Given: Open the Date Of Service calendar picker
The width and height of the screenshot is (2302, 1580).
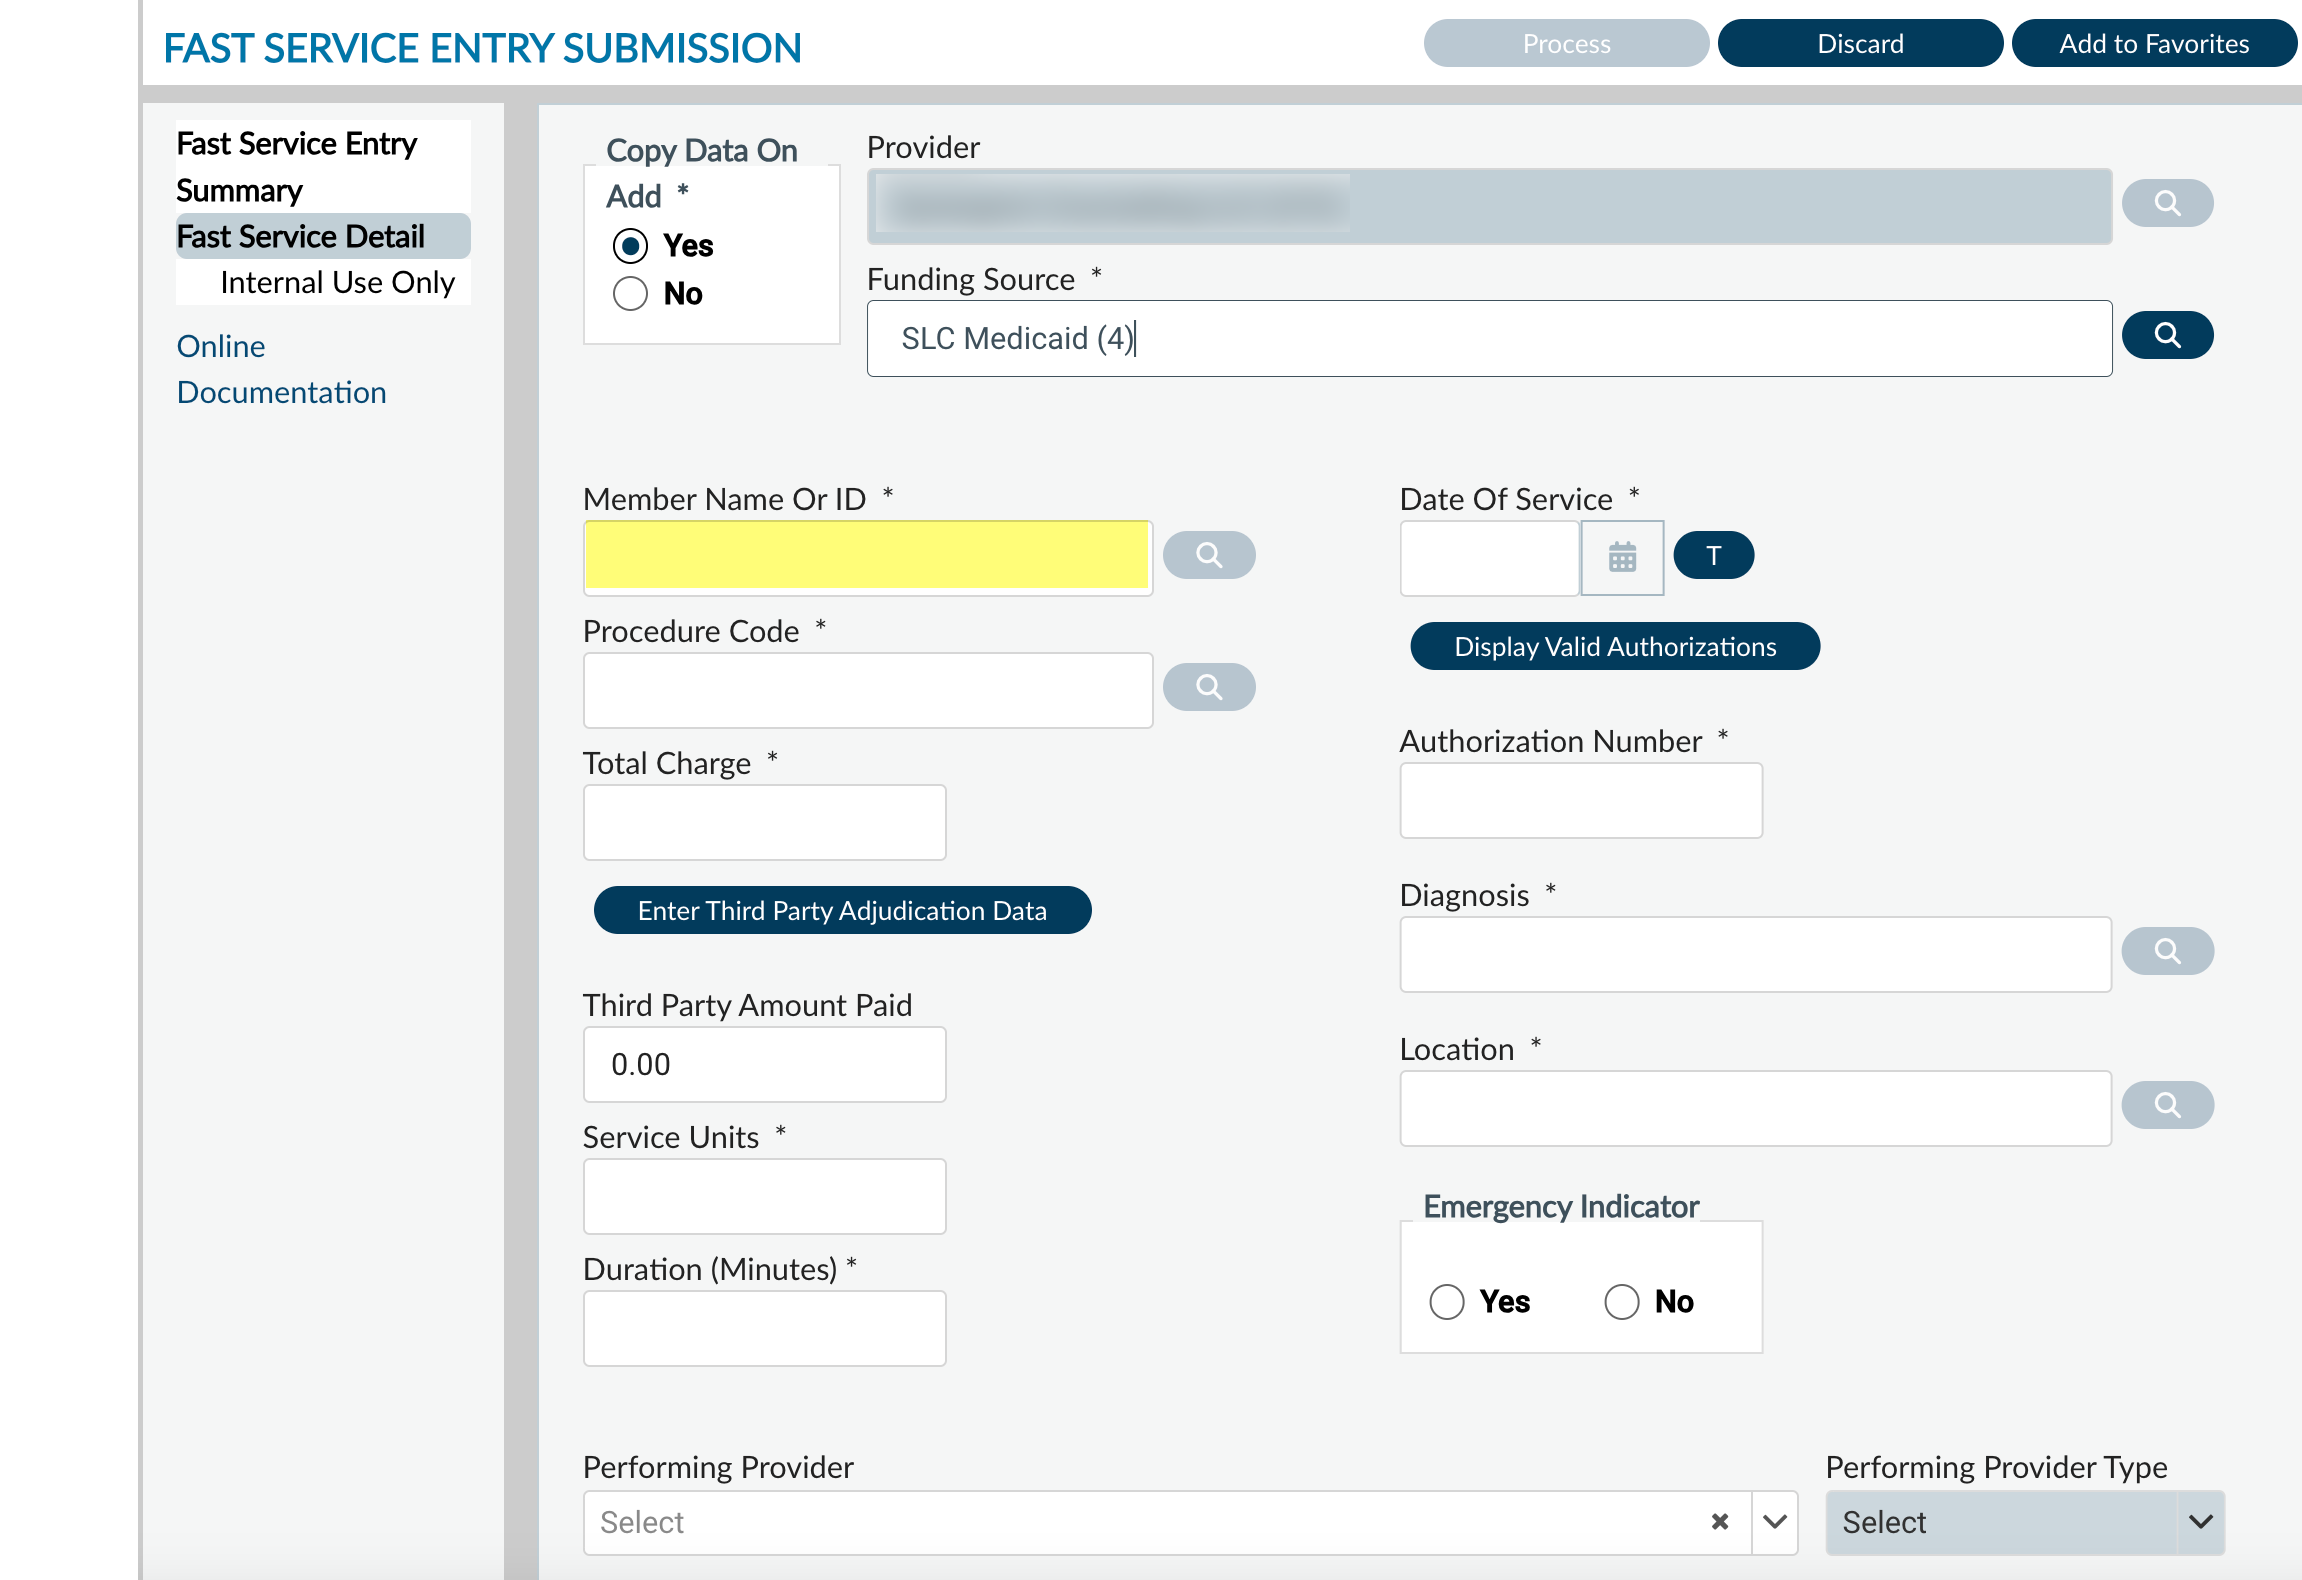Looking at the screenshot, I should pyautogui.click(x=1621, y=557).
